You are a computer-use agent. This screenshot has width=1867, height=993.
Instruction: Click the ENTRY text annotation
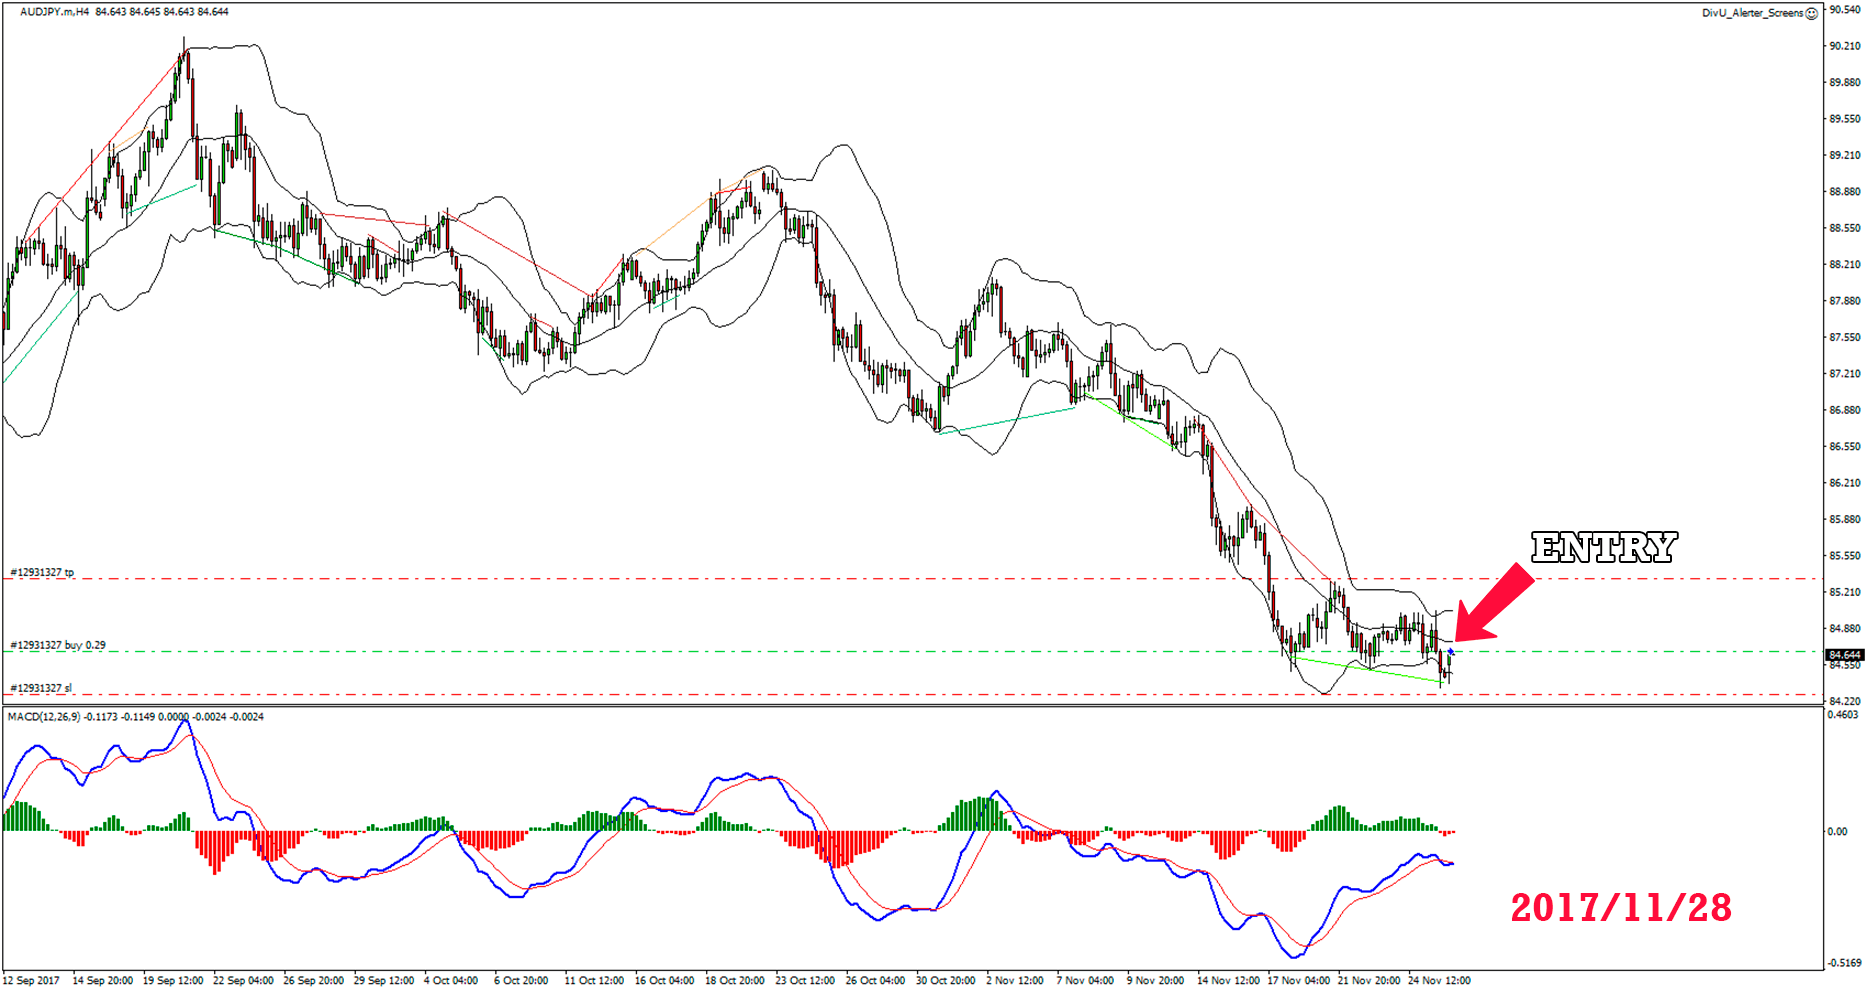pos(1604,548)
